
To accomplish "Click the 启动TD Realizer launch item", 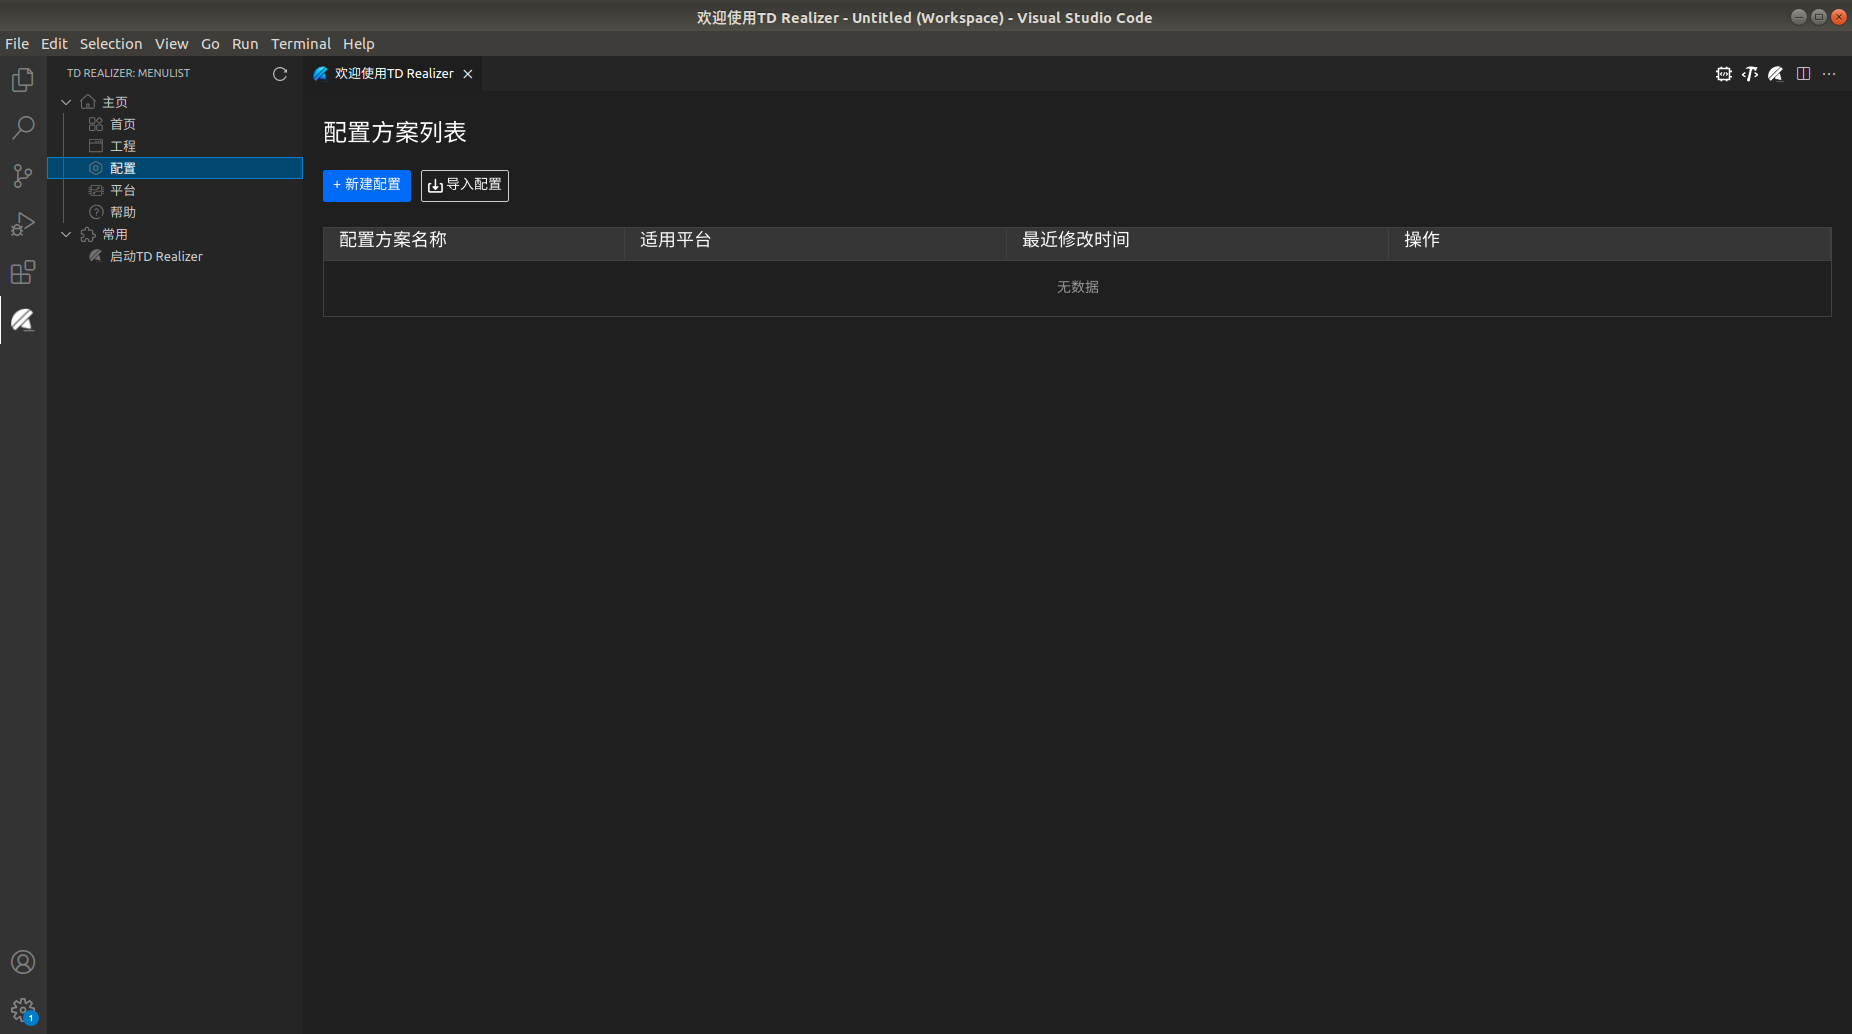I will tap(155, 256).
